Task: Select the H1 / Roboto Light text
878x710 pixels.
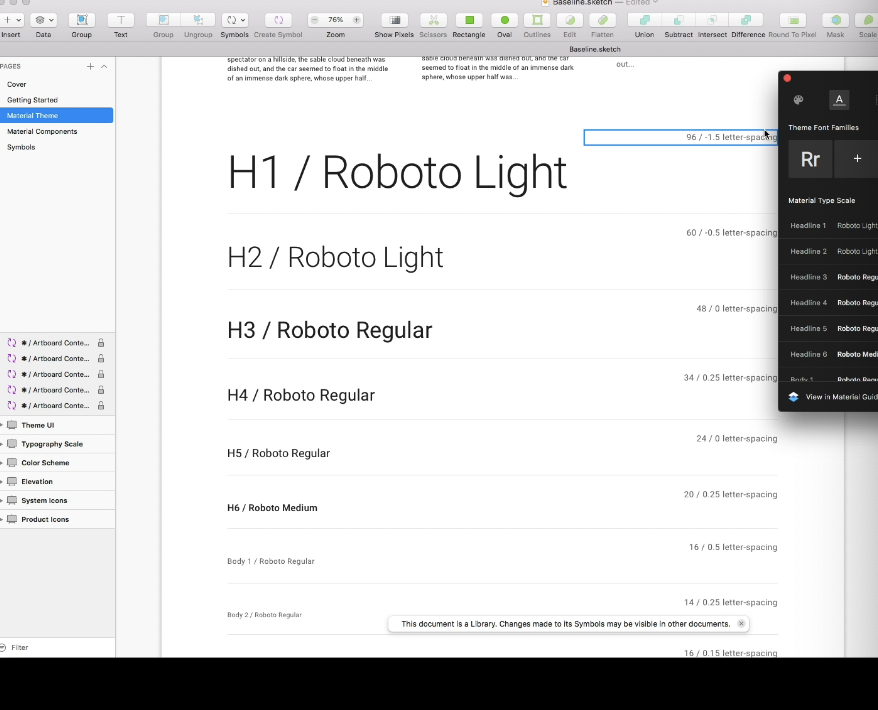Action: (397, 172)
